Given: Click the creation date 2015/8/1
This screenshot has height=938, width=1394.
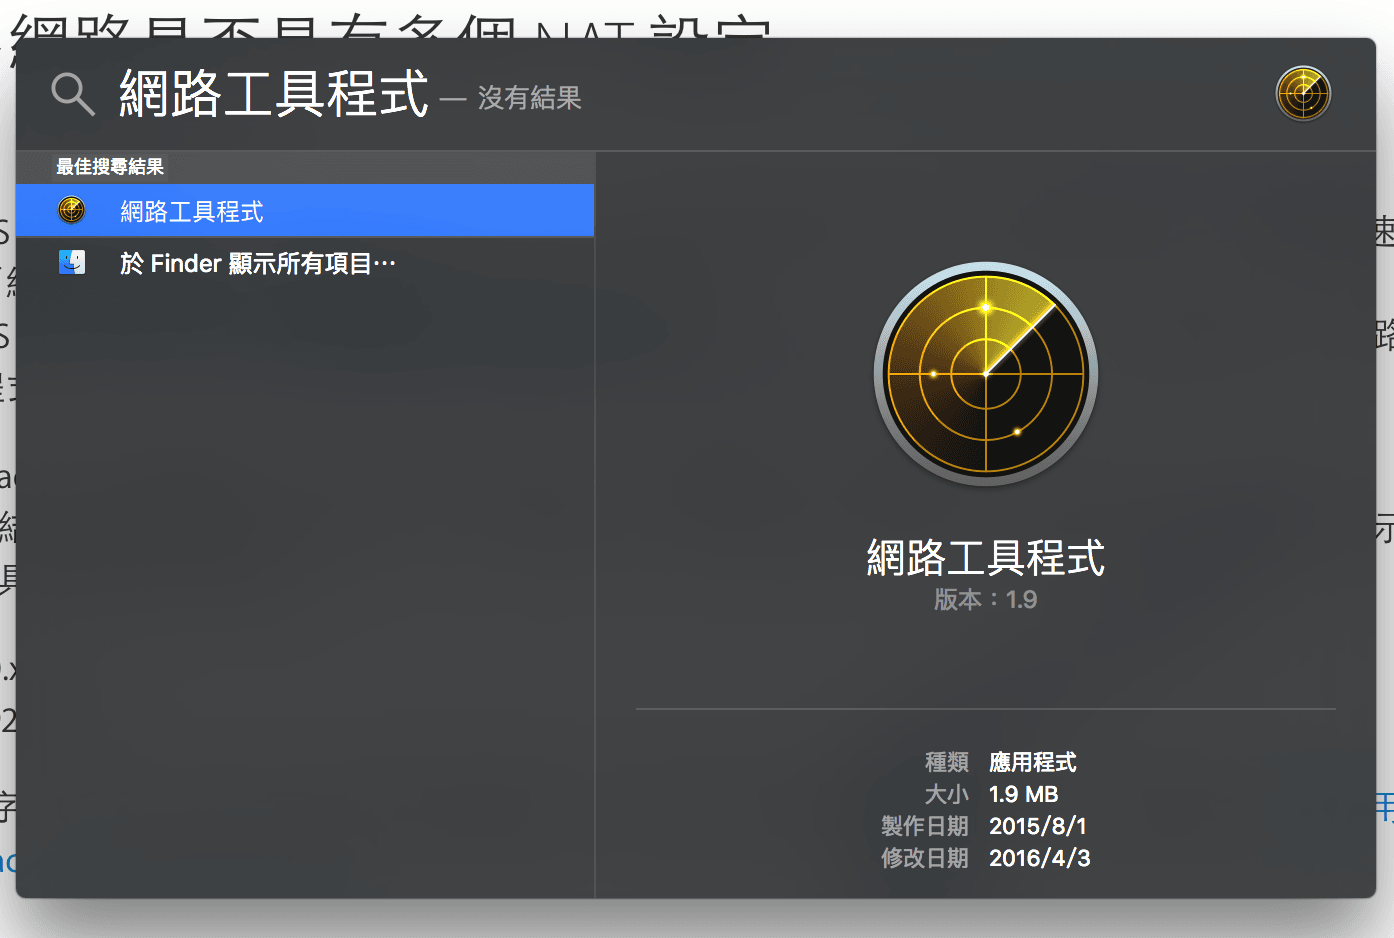Looking at the screenshot, I should tap(1038, 826).
